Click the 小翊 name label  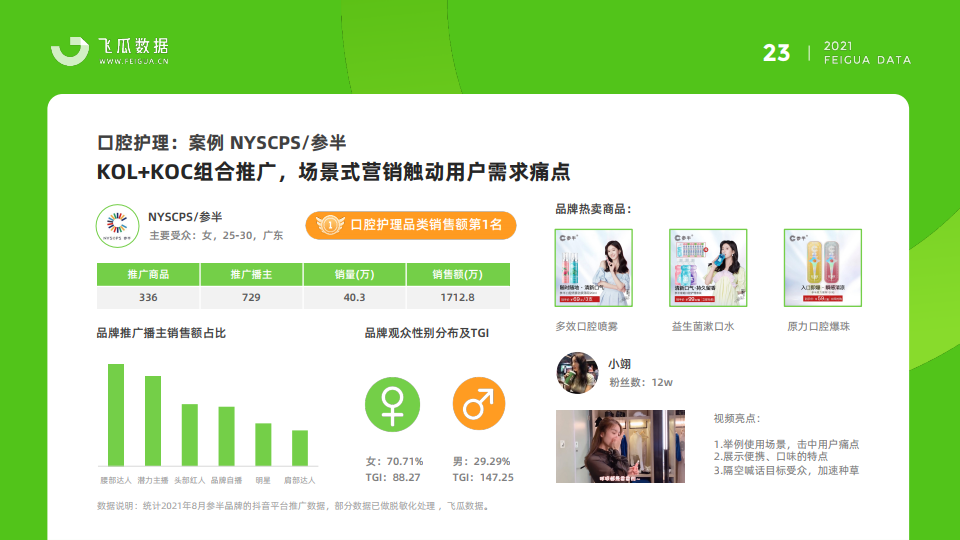pyautogui.click(x=620, y=364)
